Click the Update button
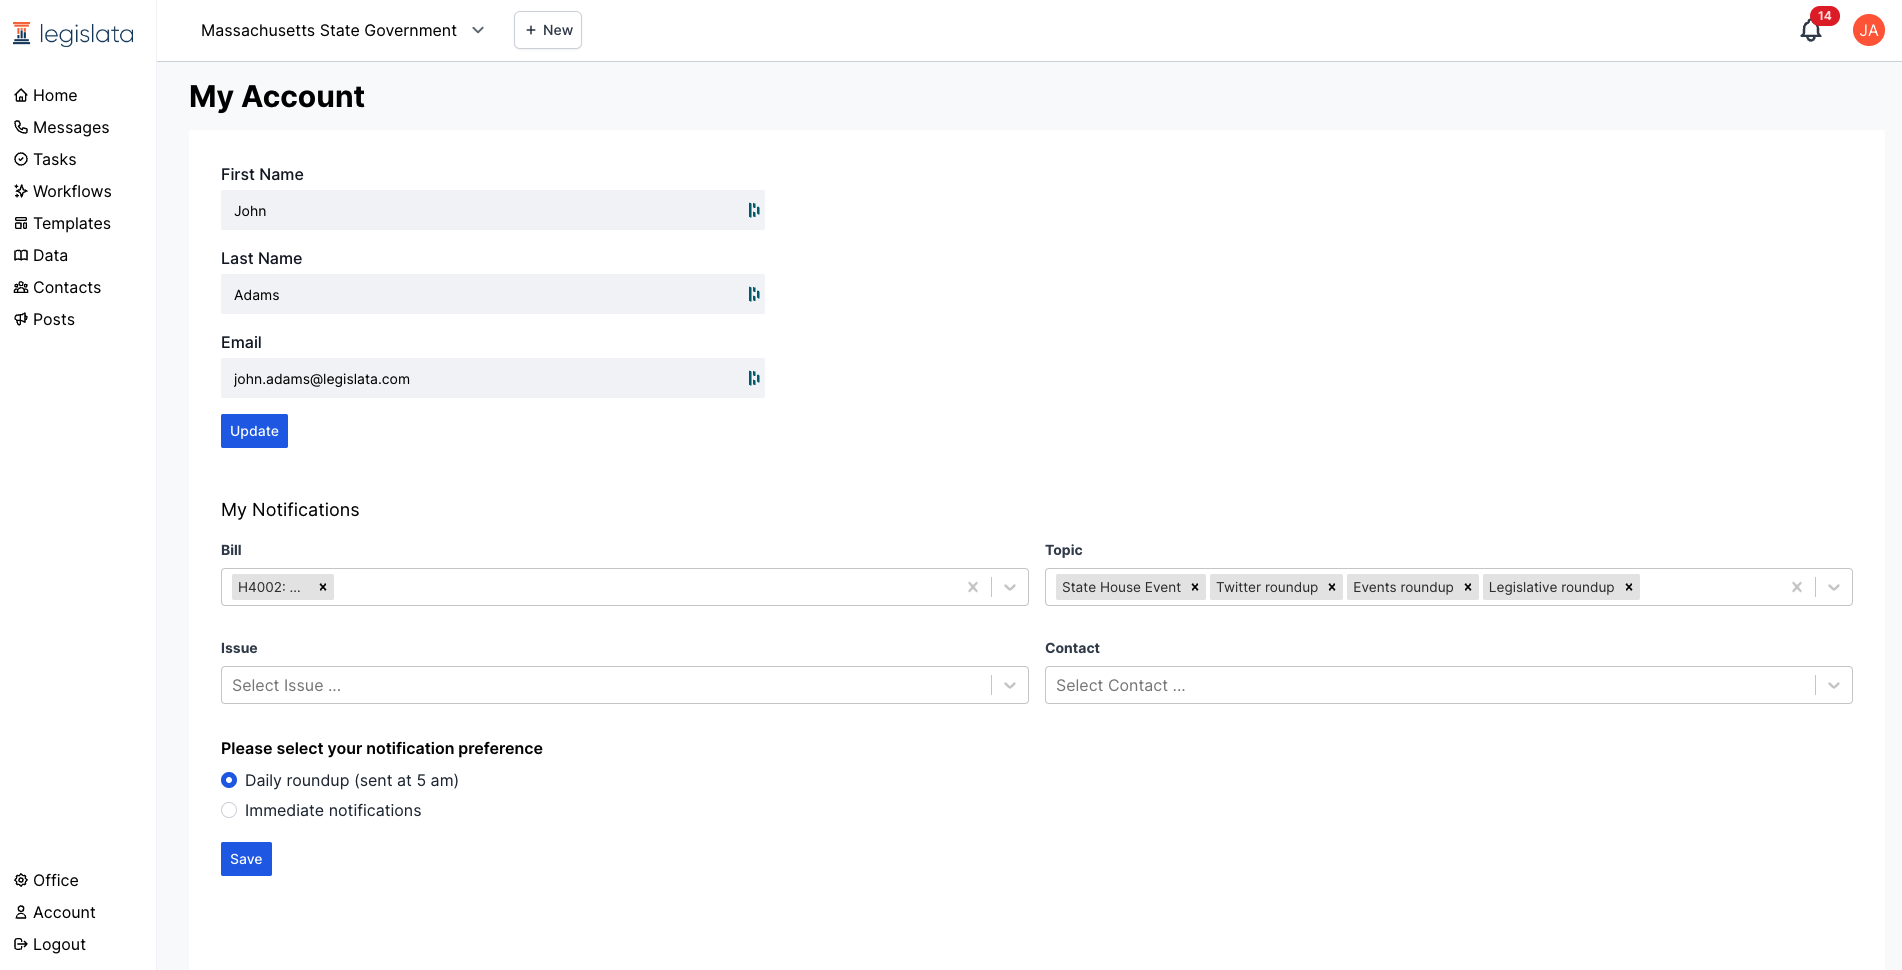 click(x=254, y=431)
